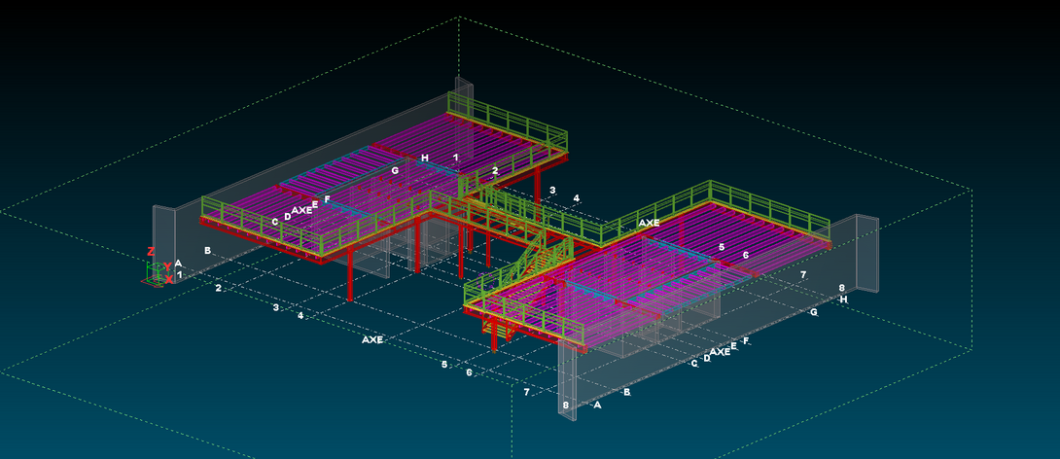Select grid label B beside the left wall
Screen dimensions: 1060x459
[x=208, y=250]
